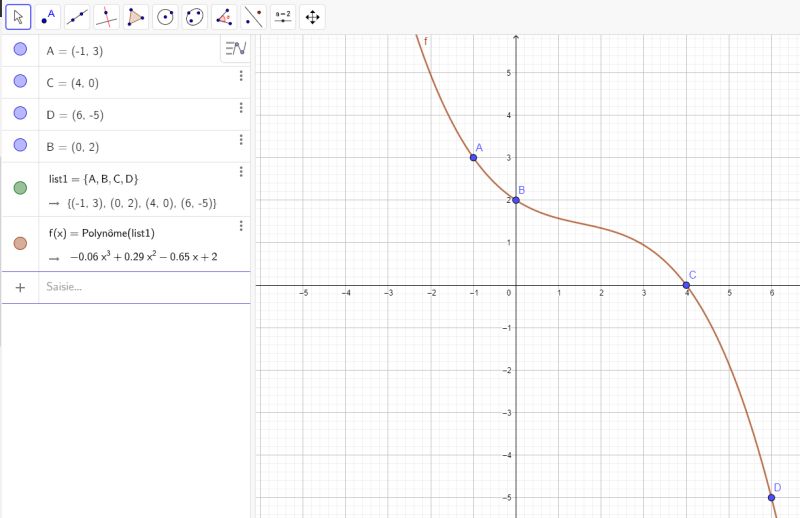Select the Slider a=2 tool
This screenshot has height=518, width=800.
point(283,17)
